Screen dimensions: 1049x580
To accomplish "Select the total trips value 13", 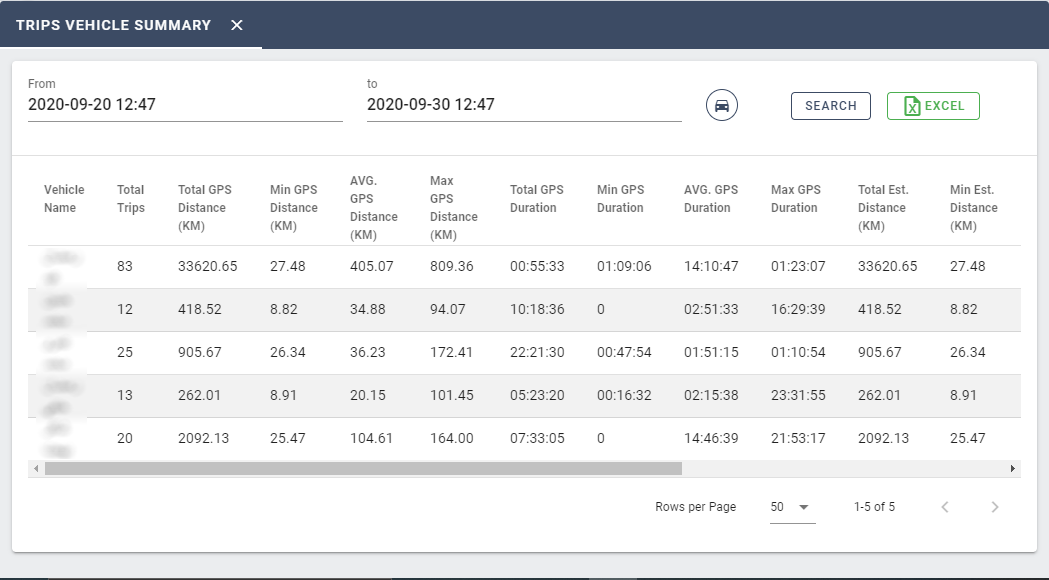I will (124, 395).
